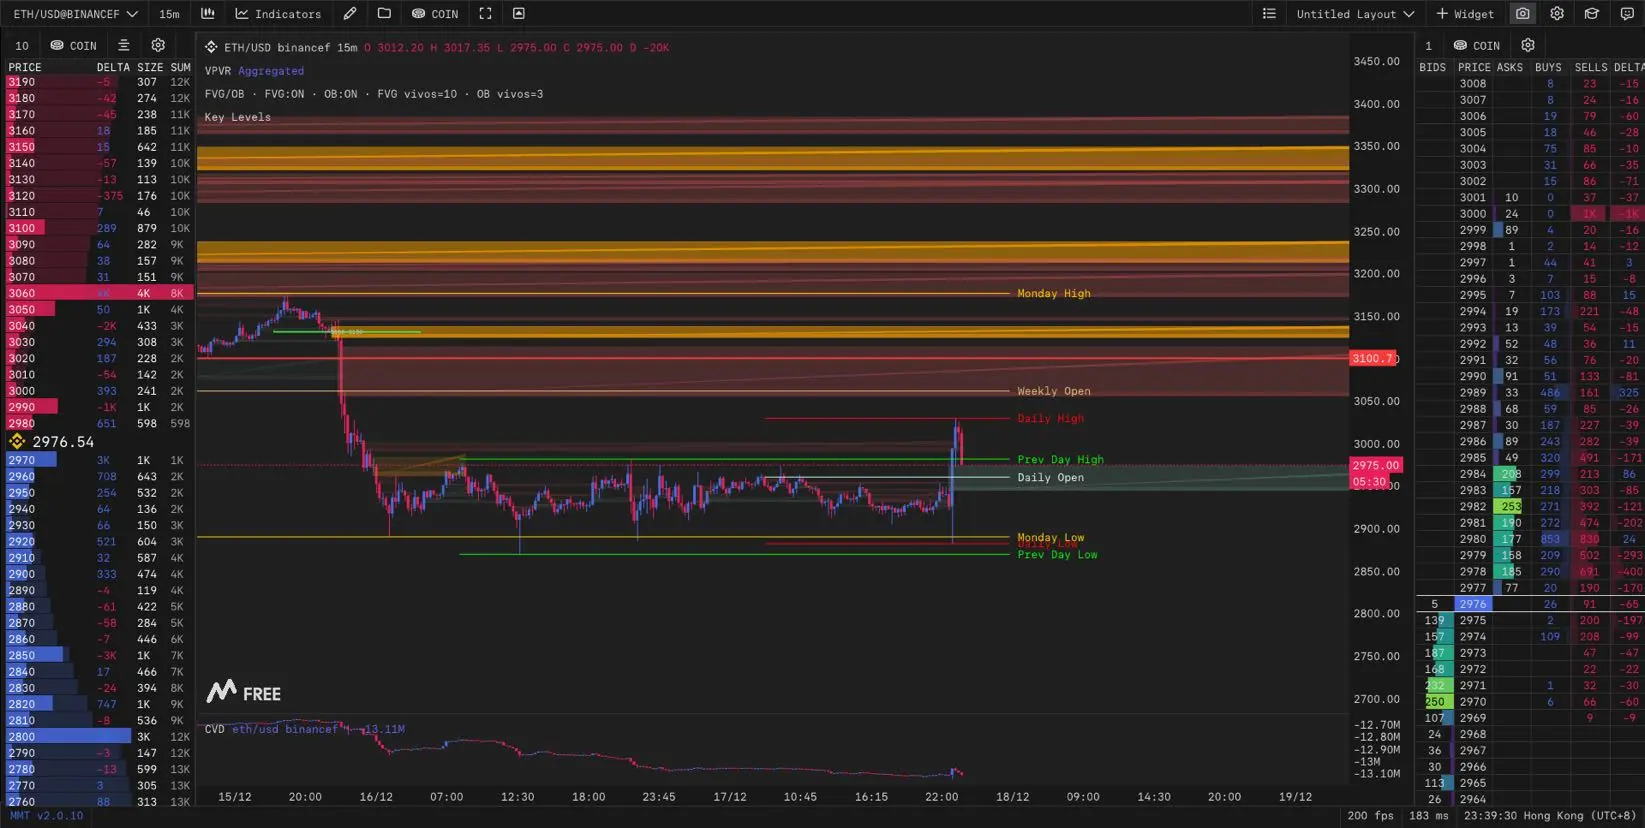Click the PRICE column header in left ladder
This screenshot has width=1645, height=828.
pyautogui.click(x=25, y=67)
